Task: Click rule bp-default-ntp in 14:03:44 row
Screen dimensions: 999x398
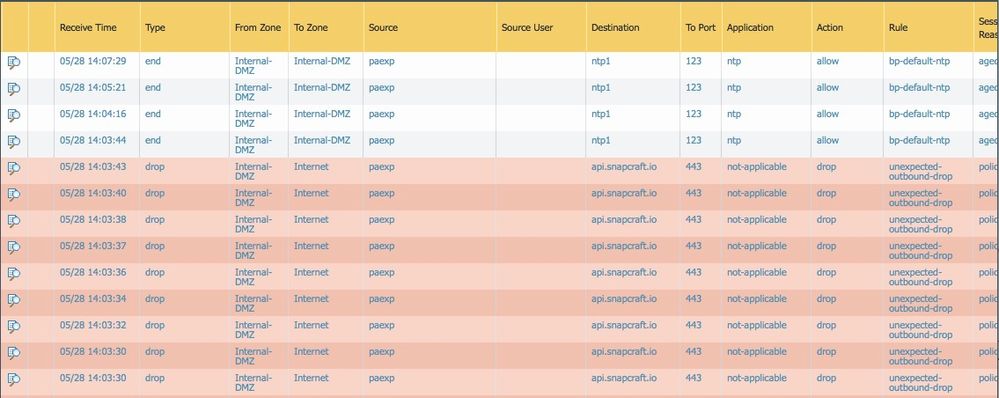Action: click(x=919, y=140)
